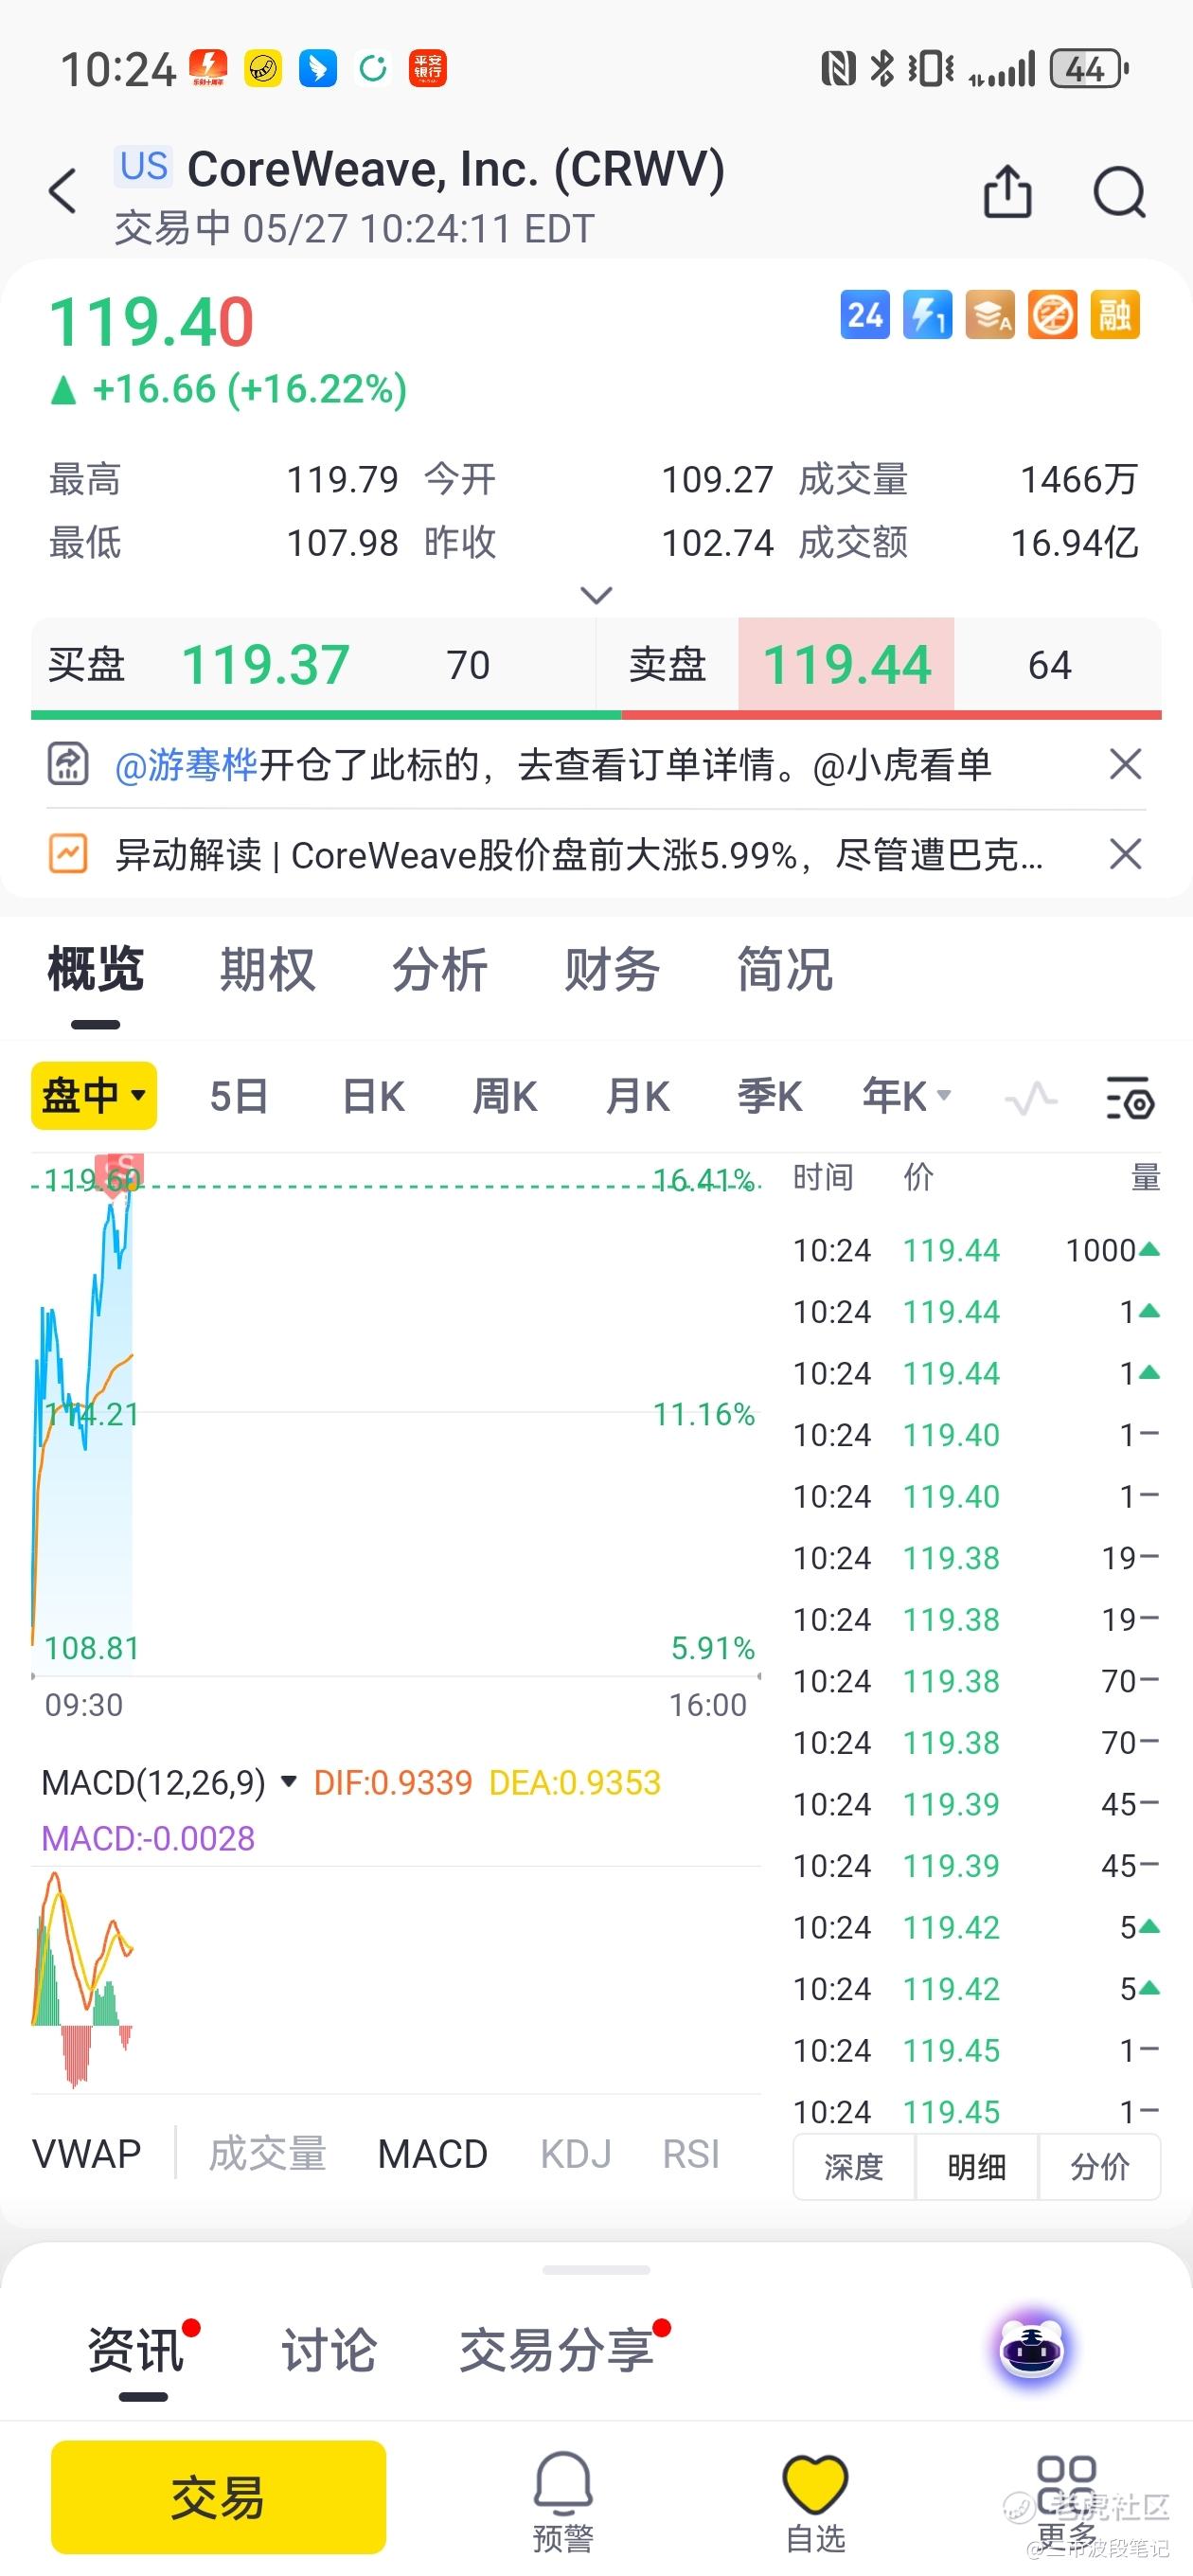Dismiss the 异动解读 news banner
The width and height of the screenshot is (1193, 2576).
click(x=1125, y=854)
